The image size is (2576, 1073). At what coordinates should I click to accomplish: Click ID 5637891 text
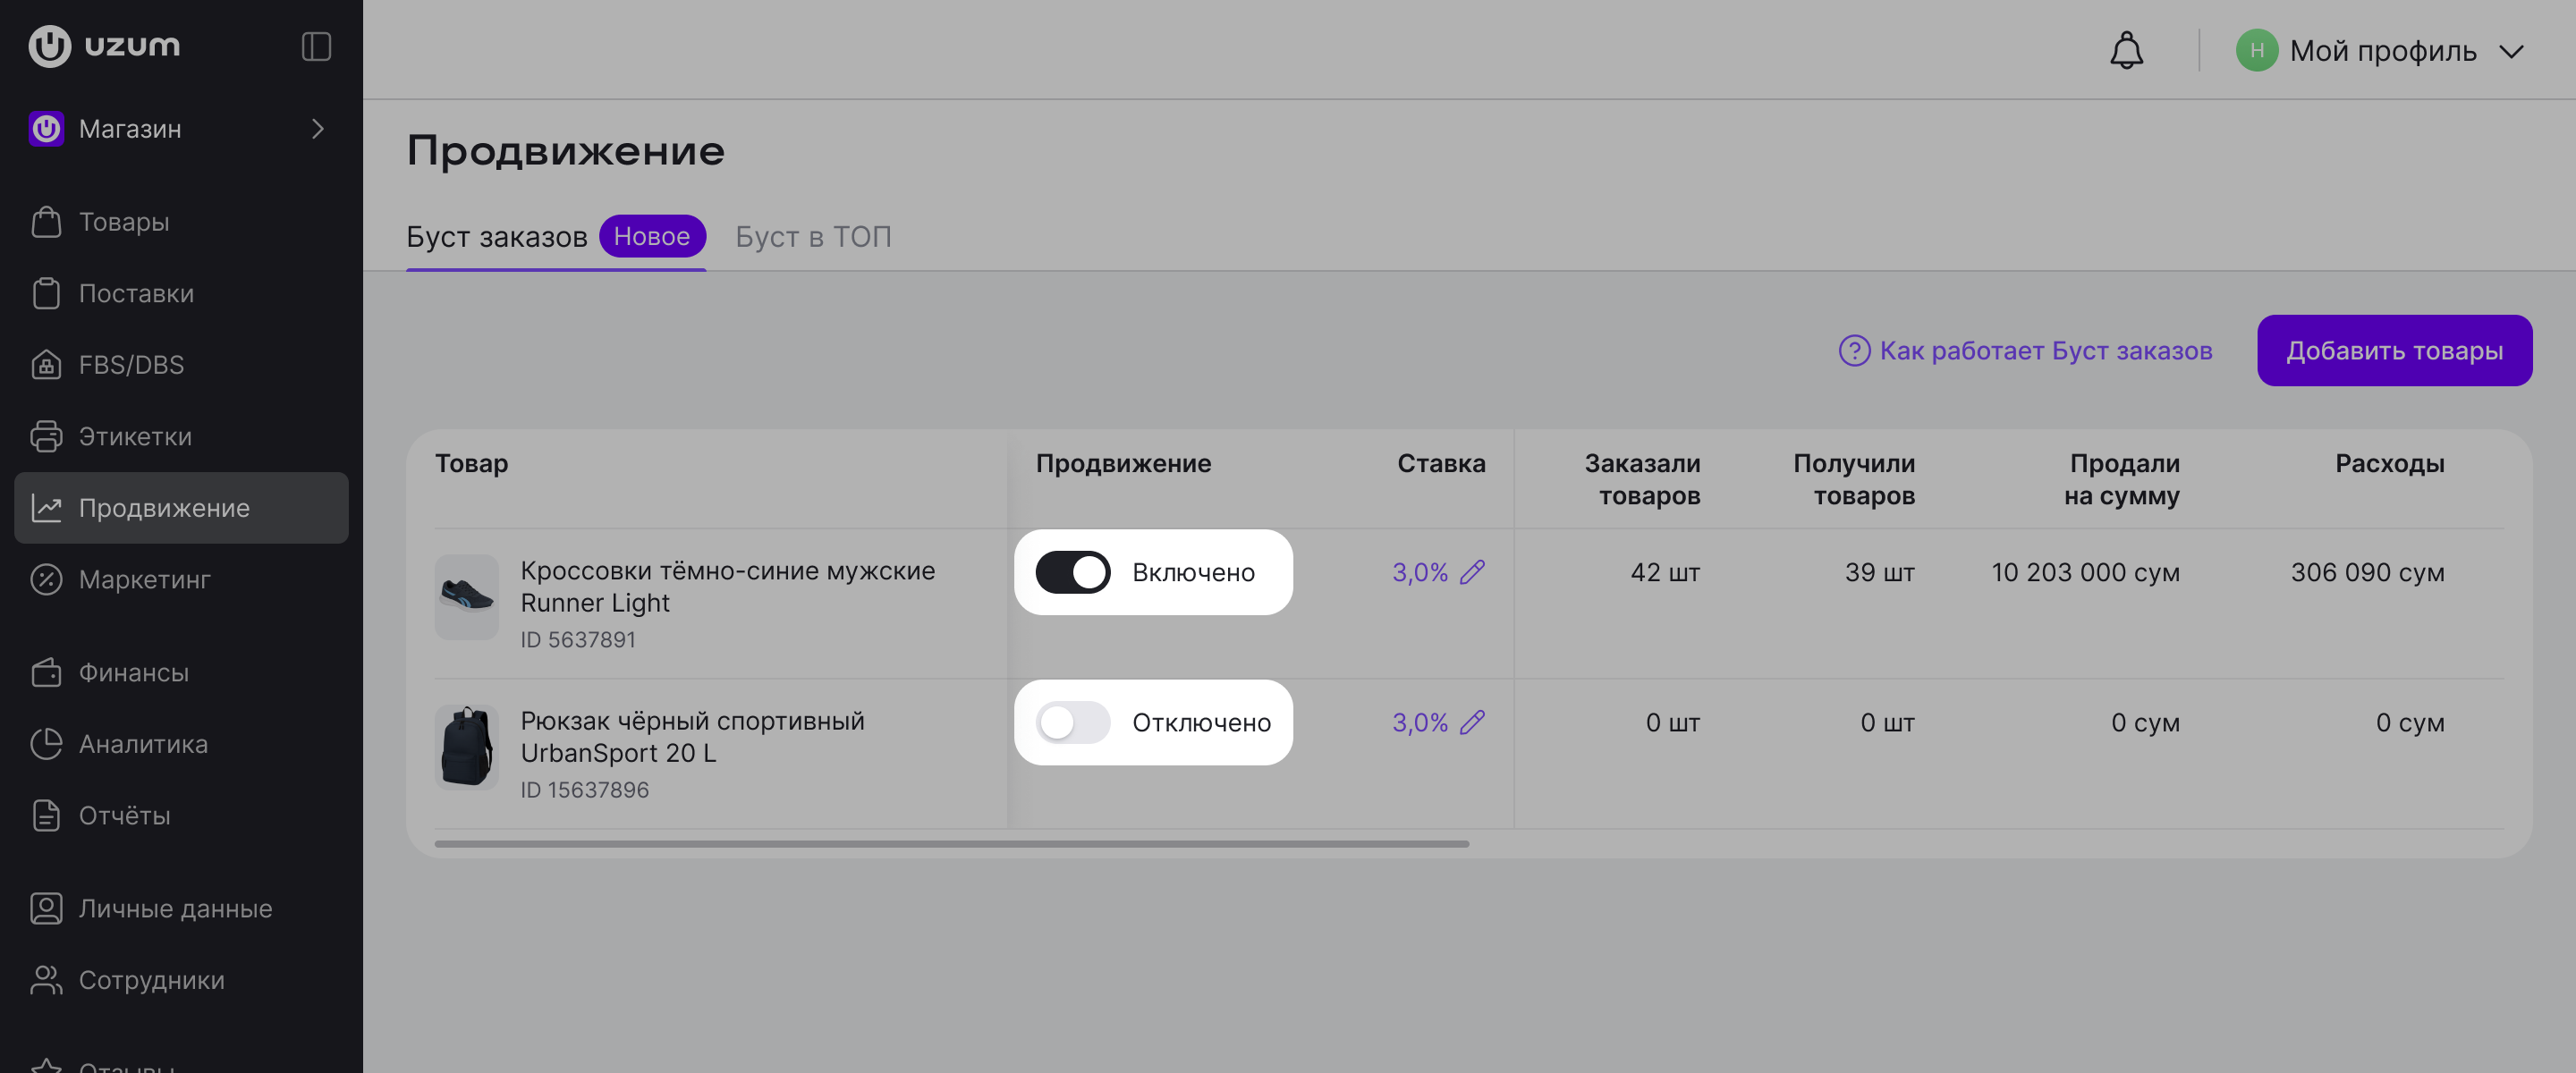[x=577, y=639]
